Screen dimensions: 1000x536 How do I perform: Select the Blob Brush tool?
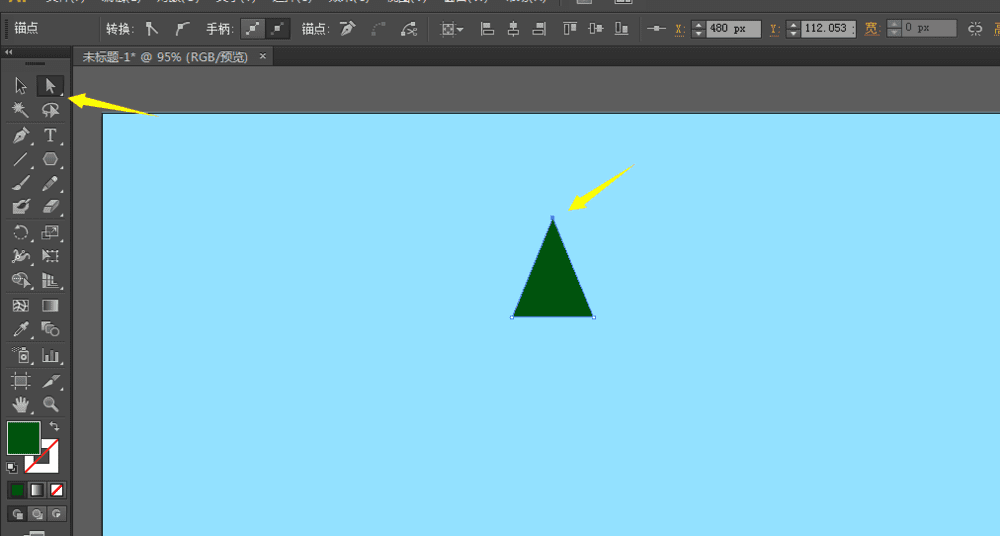click(x=20, y=207)
